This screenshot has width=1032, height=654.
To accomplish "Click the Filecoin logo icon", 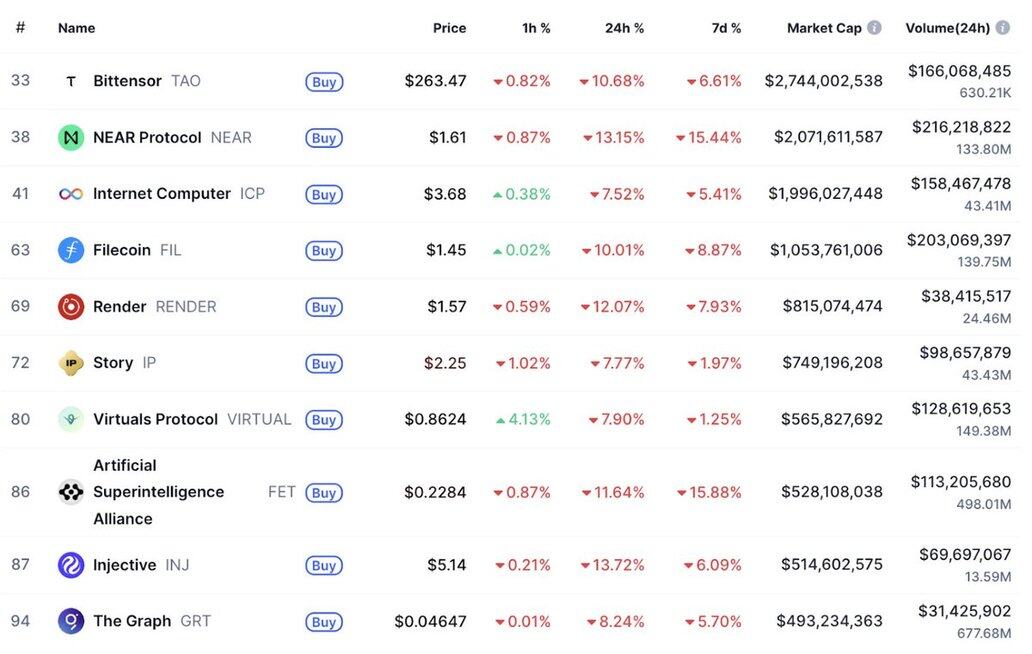I will point(71,250).
